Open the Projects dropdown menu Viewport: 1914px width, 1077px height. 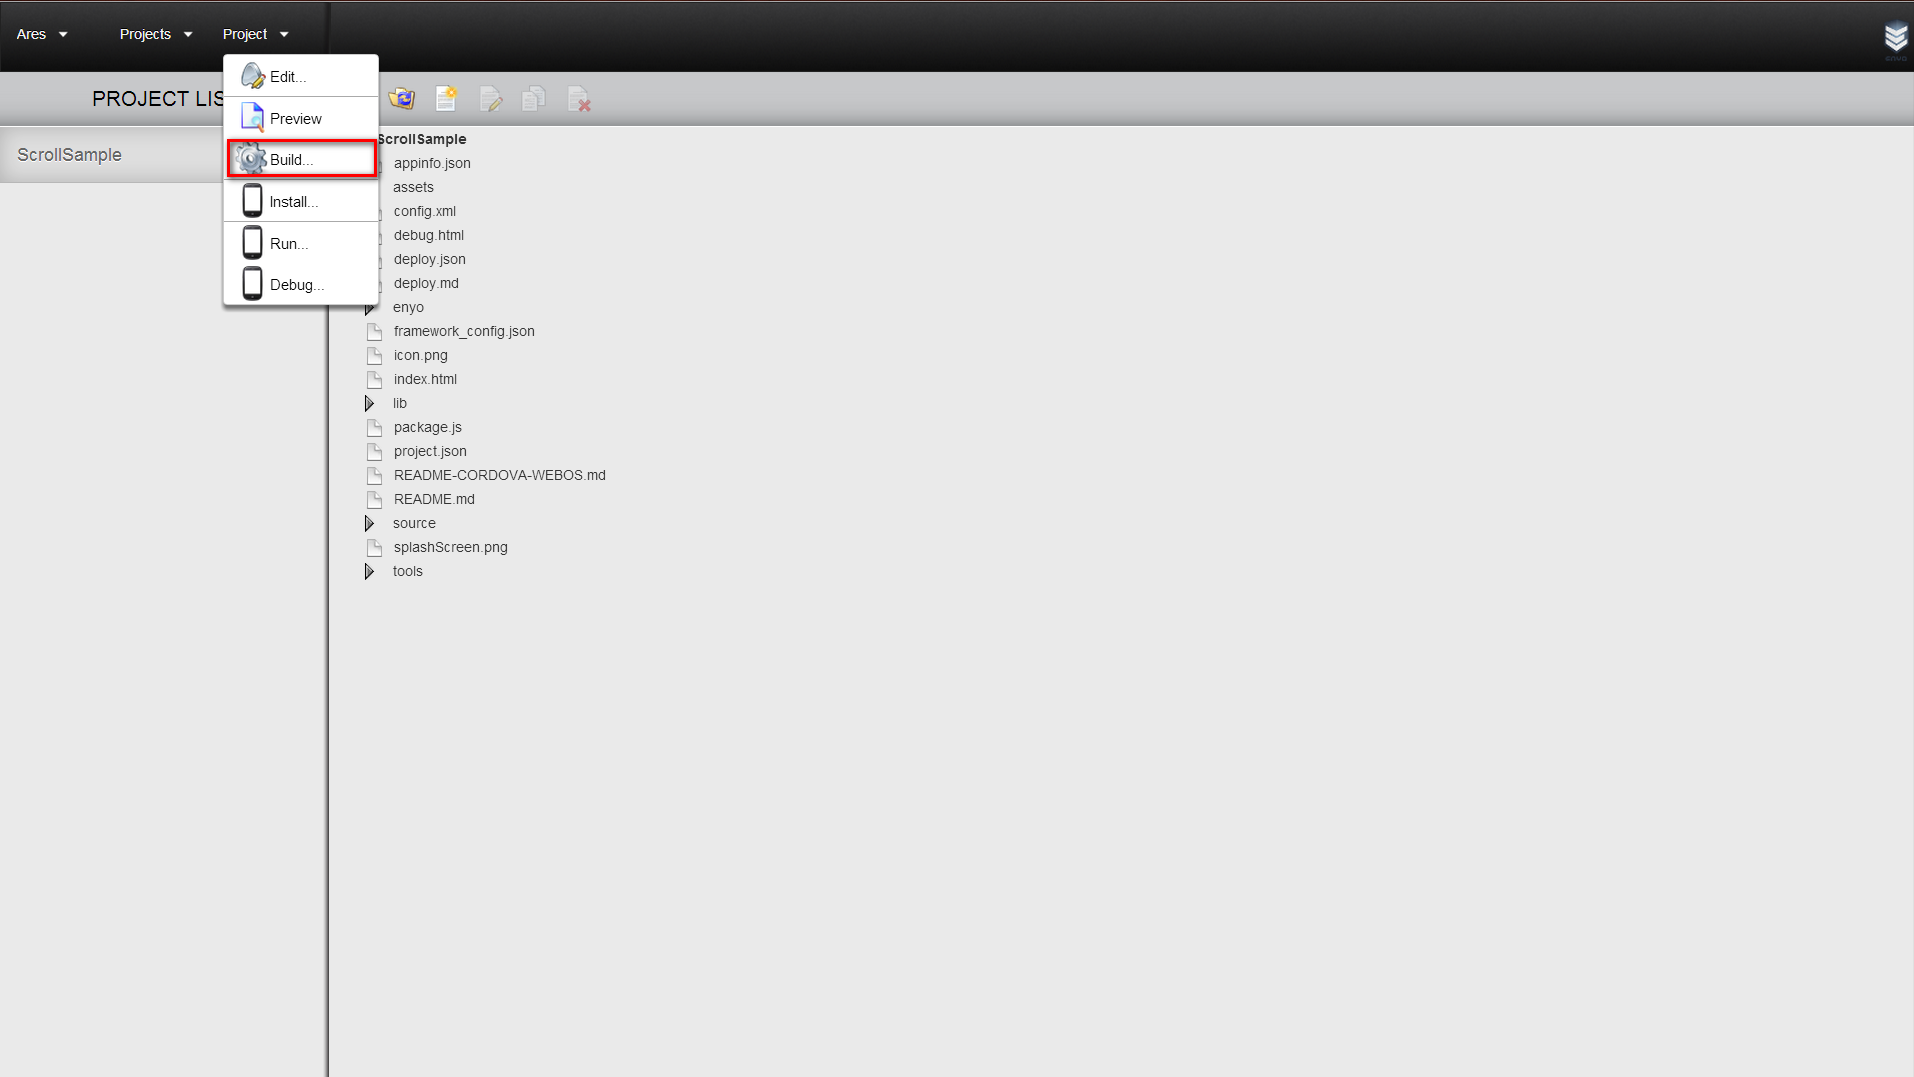[x=155, y=34]
